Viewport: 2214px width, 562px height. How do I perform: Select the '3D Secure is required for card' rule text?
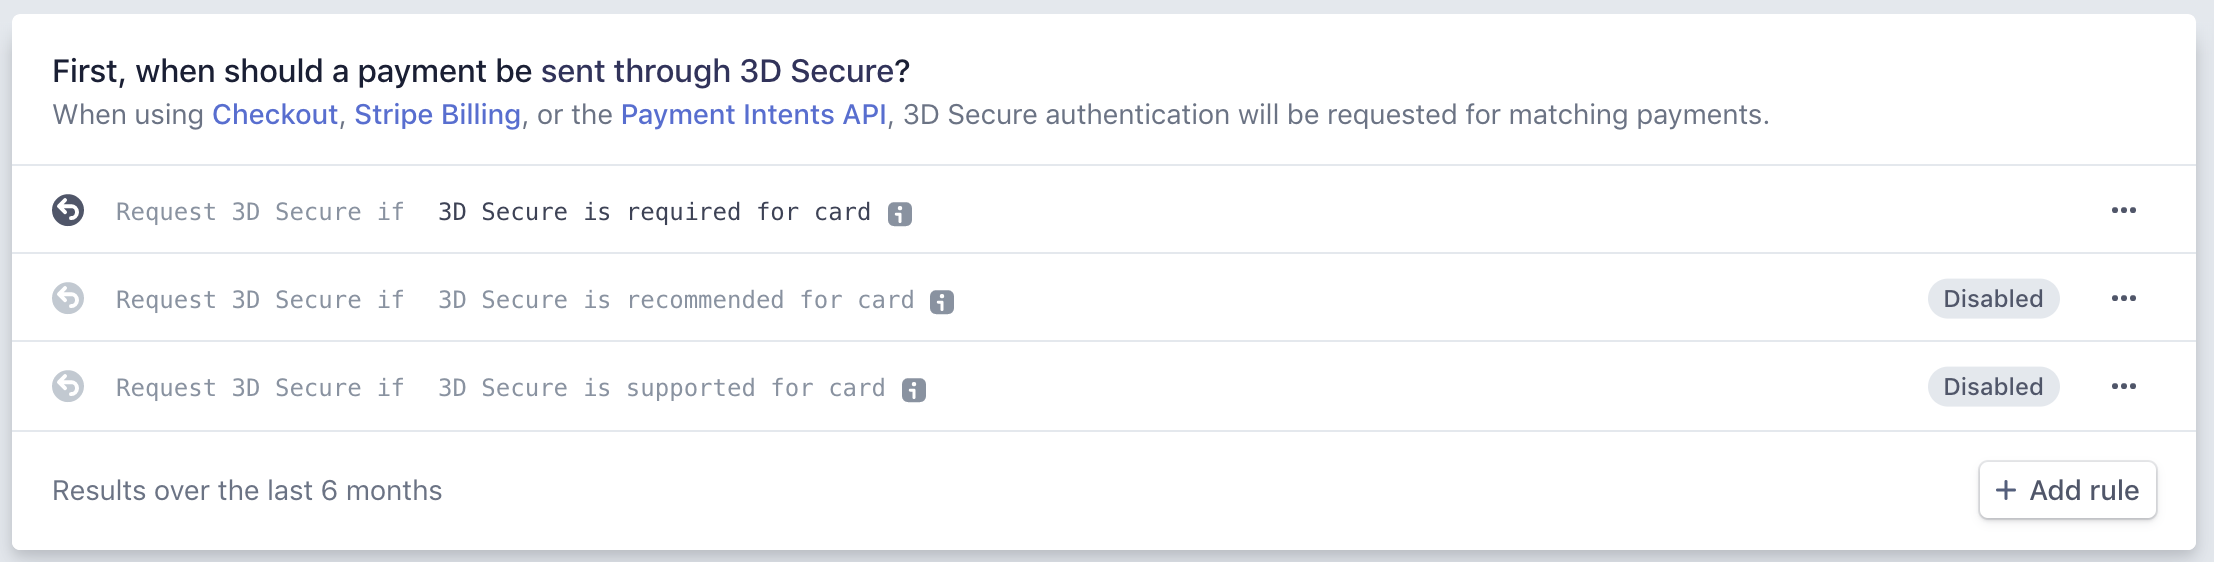[x=654, y=212]
